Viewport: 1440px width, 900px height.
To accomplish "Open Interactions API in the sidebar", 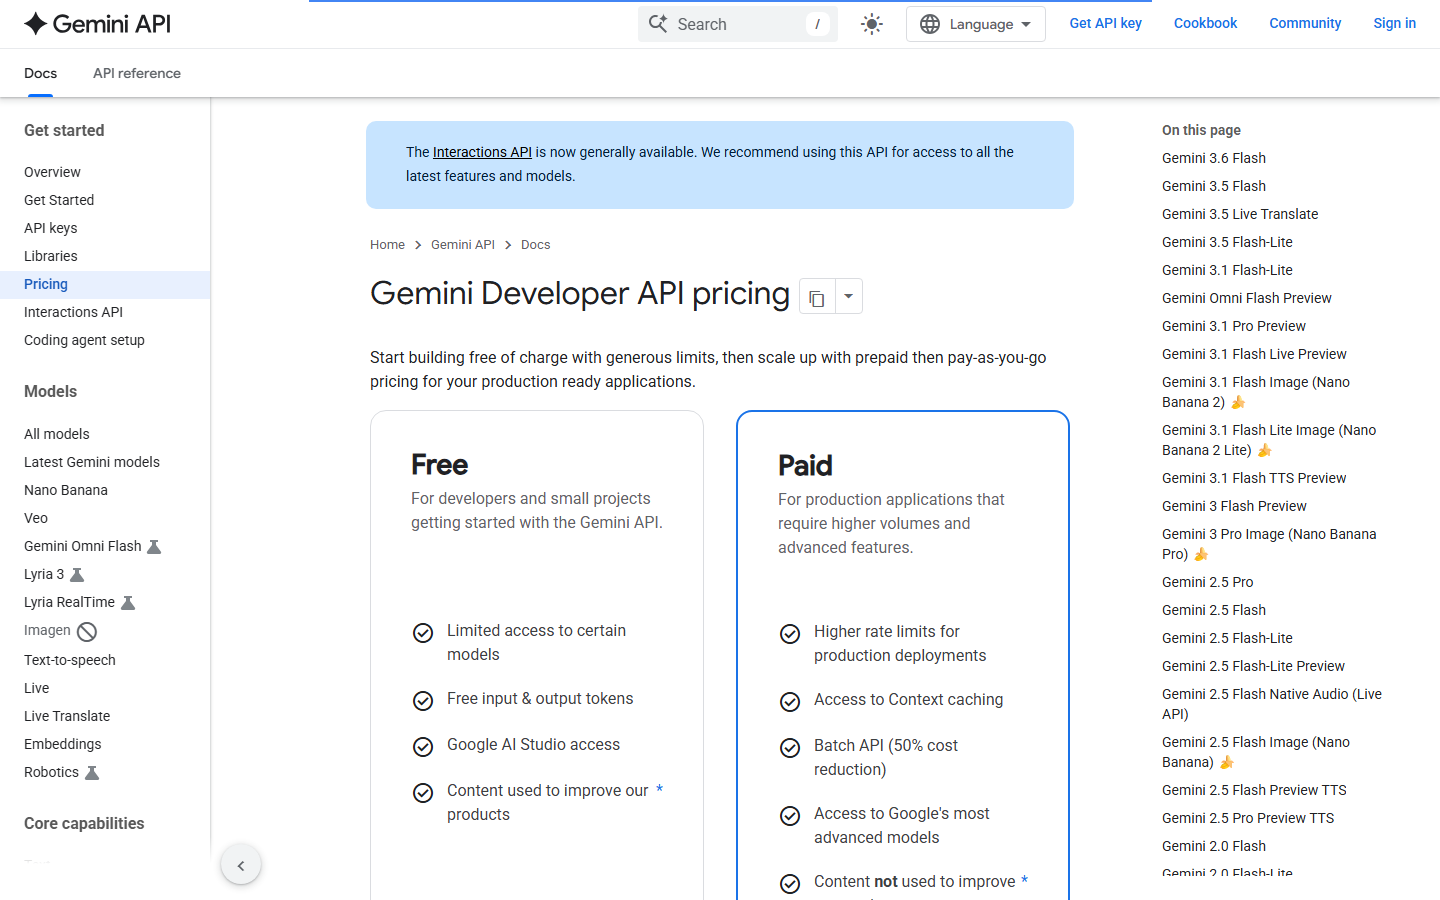I will pyautogui.click(x=73, y=312).
